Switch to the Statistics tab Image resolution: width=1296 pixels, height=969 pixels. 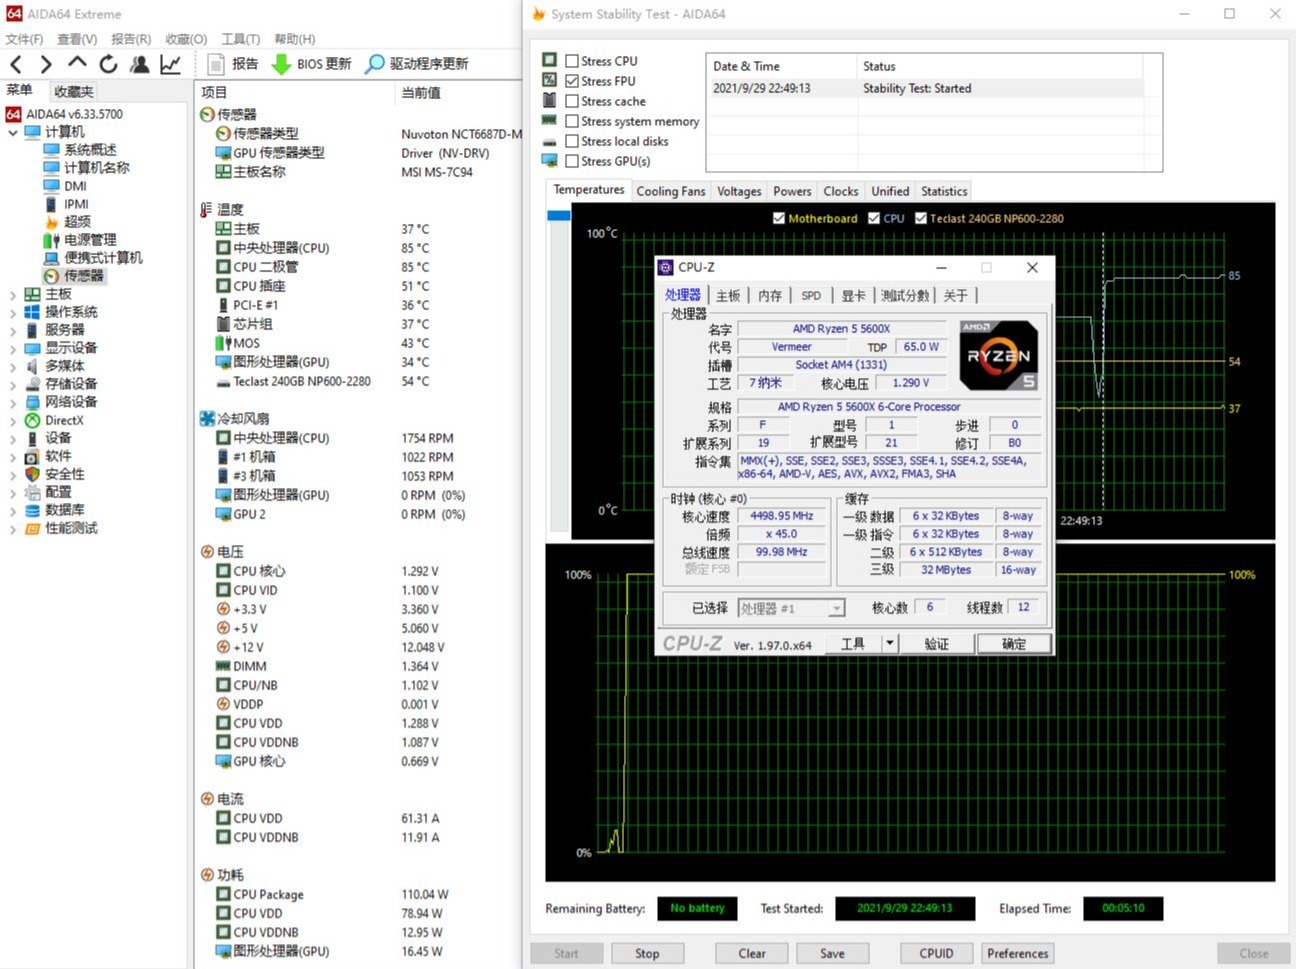pyautogui.click(x=944, y=191)
